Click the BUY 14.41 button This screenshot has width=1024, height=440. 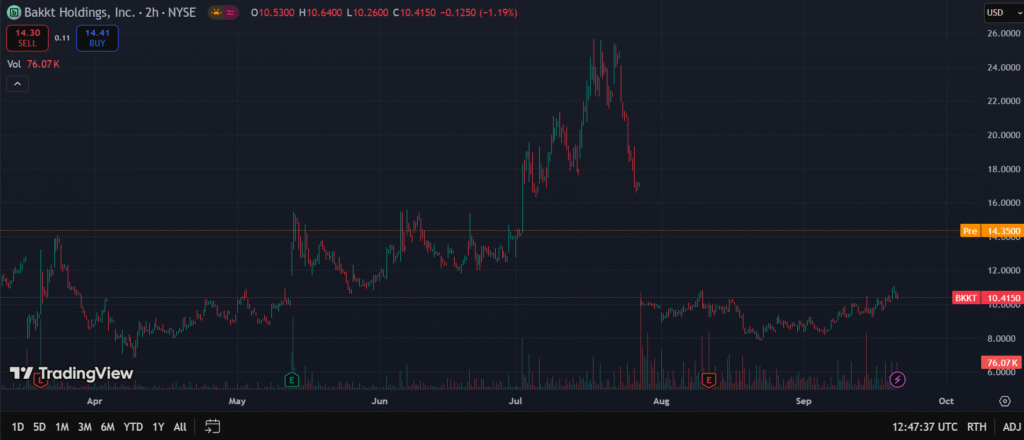click(x=97, y=38)
